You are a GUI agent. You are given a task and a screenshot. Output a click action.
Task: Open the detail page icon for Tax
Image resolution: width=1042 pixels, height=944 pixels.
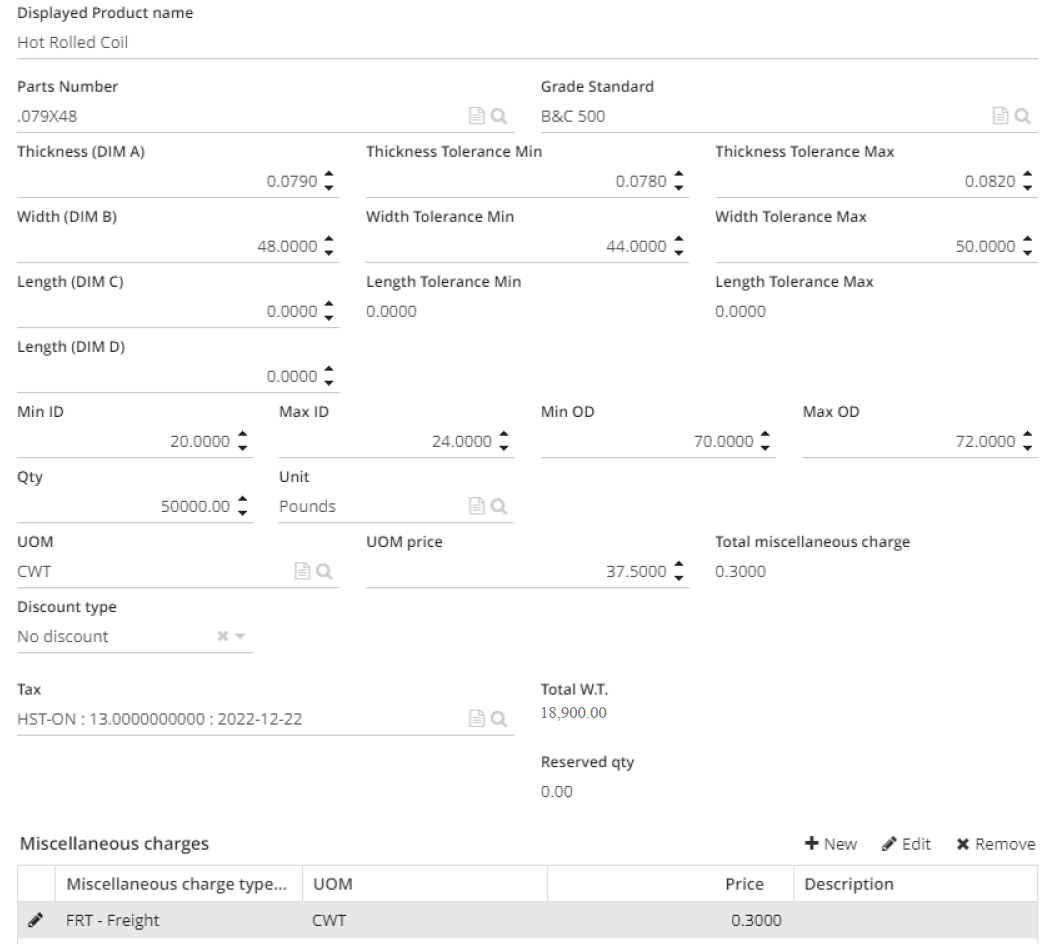[x=479, y=719]
